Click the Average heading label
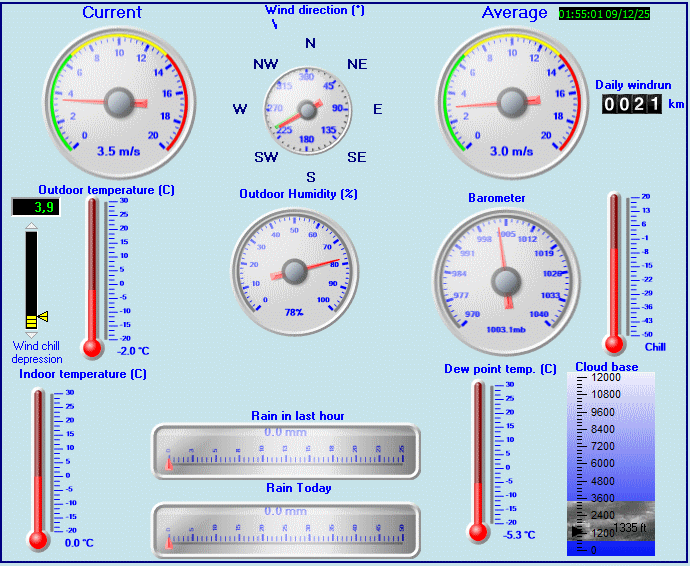 click(x=514, y=13)
